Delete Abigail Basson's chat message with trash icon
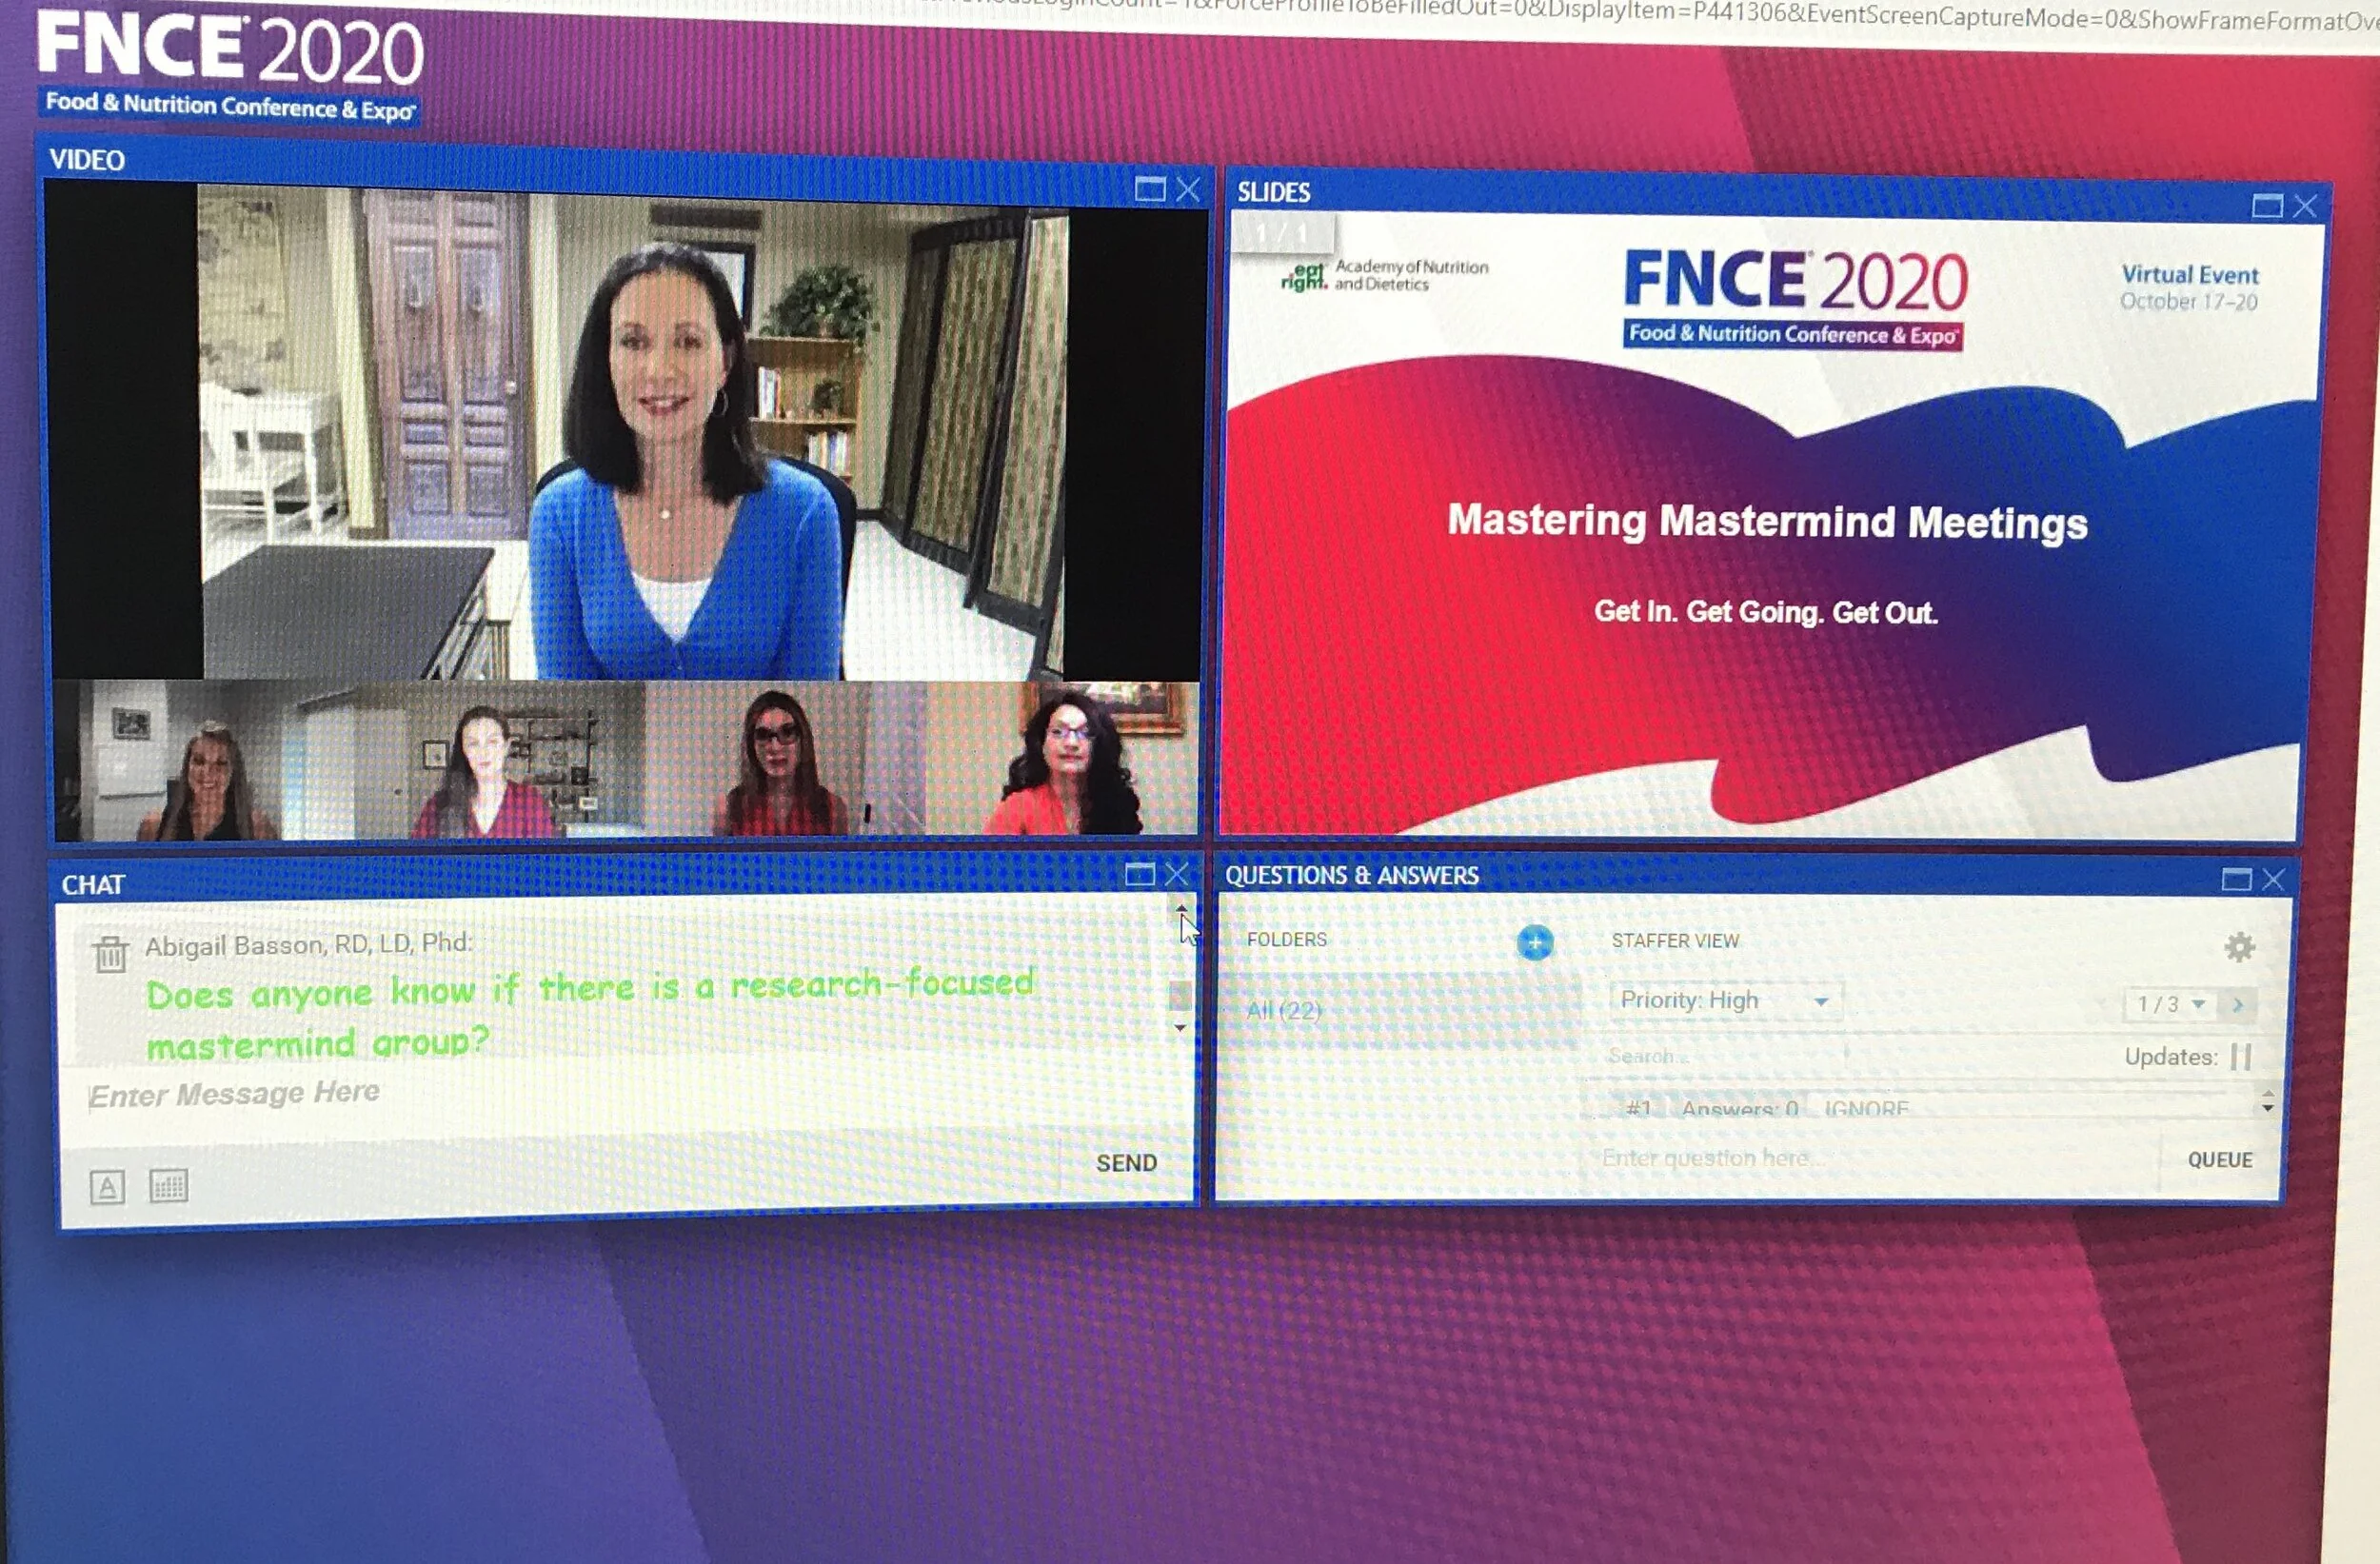The width and height of the screenshot is (2380, 1564). [x=110, y=954]
